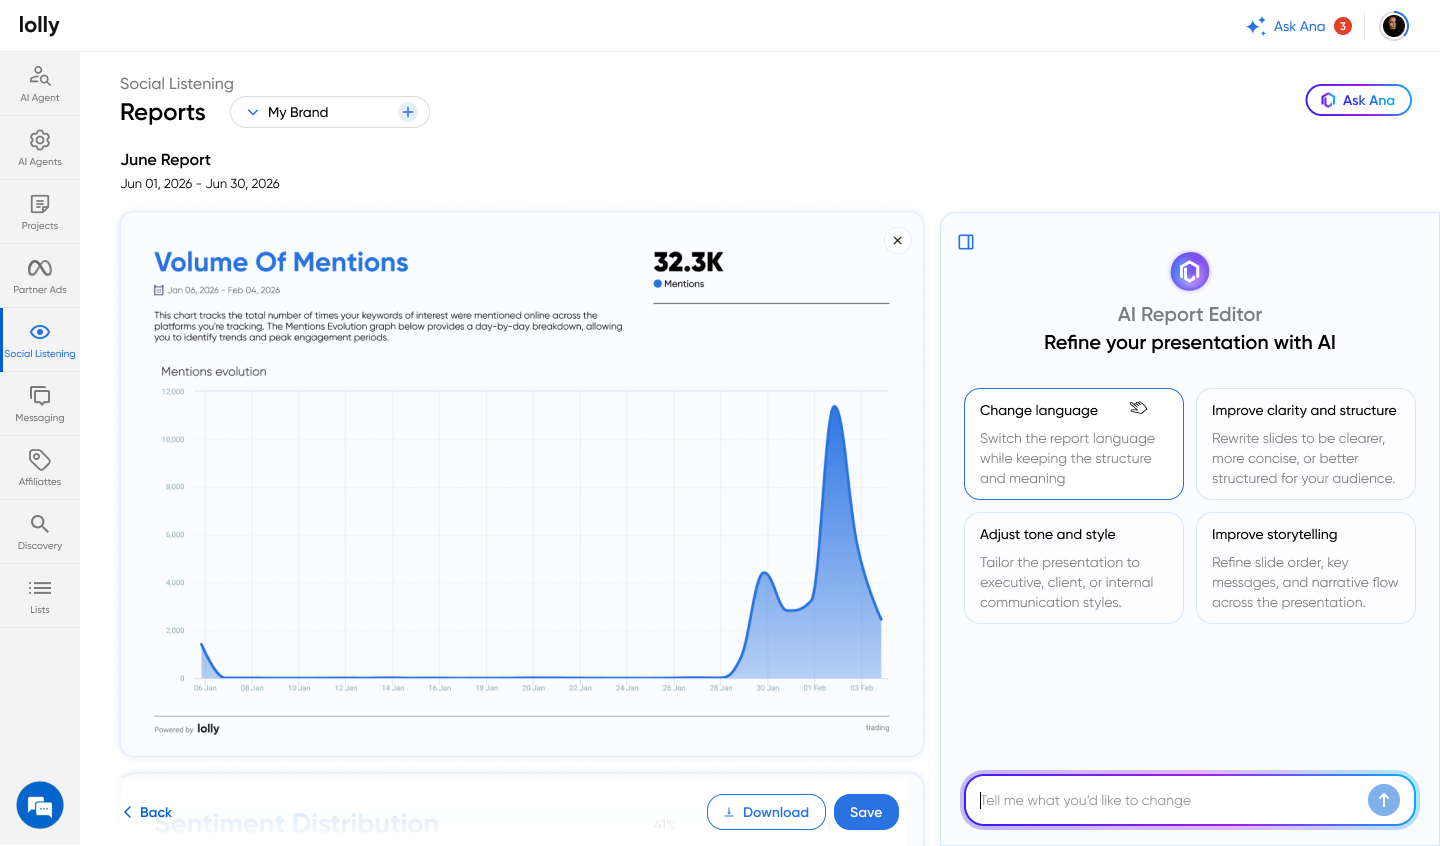Go Back to reports list
The width and height of the screenshot is (1440, 846).
tap(147, 812)
